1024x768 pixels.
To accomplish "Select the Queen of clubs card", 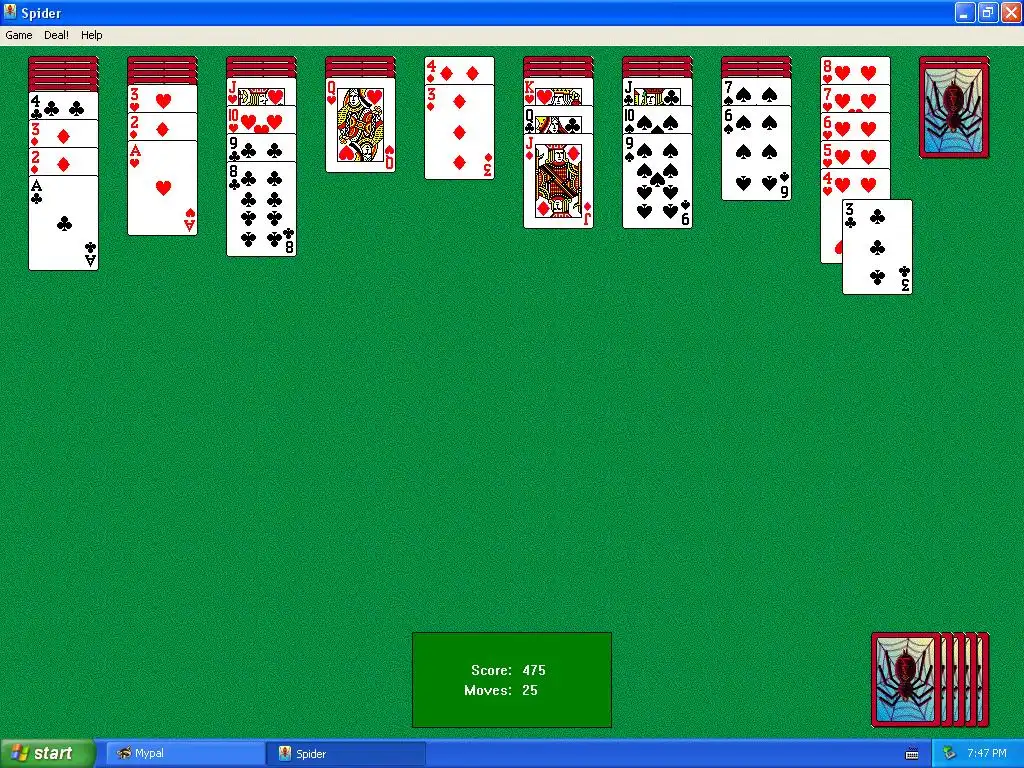I will [x=558, y=120].
